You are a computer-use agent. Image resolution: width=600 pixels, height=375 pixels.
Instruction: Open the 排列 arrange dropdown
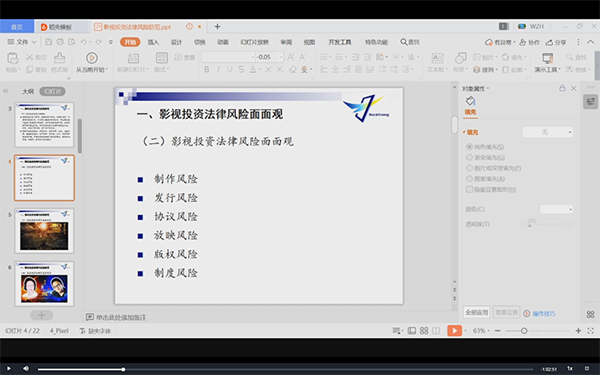point(485,70)
